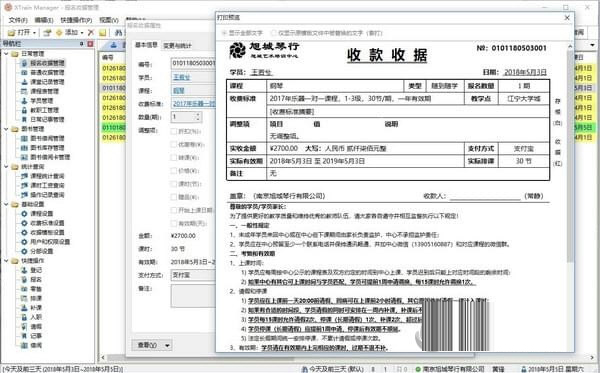
Task: Open the 打开 button dropdown arrow
Action: tap(34, 33)
